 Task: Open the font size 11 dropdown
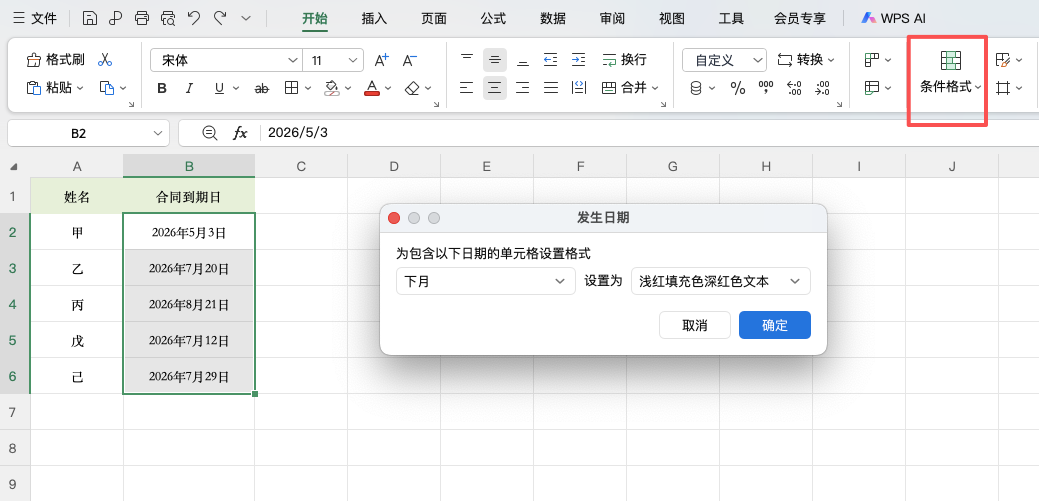(x=353, y=60)
